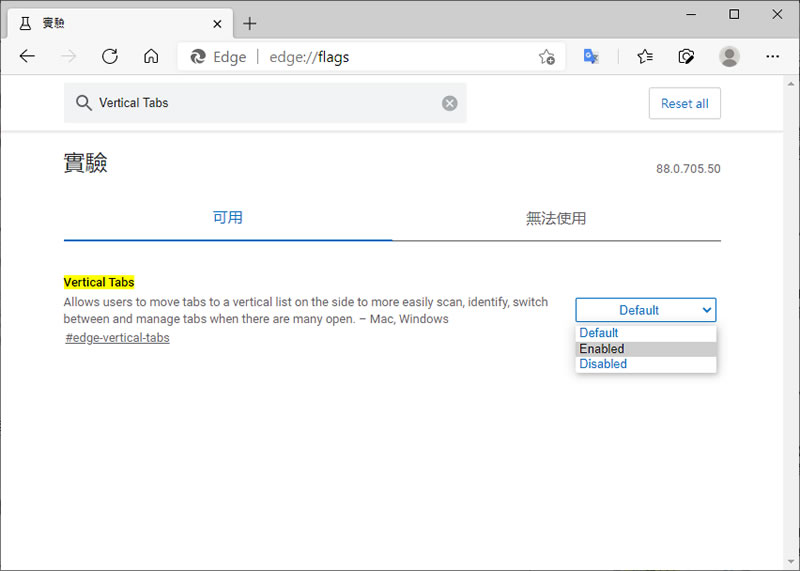Click the forward navigation arrow
This screenshot has height=571, width=800.
(x=68, y=56)
